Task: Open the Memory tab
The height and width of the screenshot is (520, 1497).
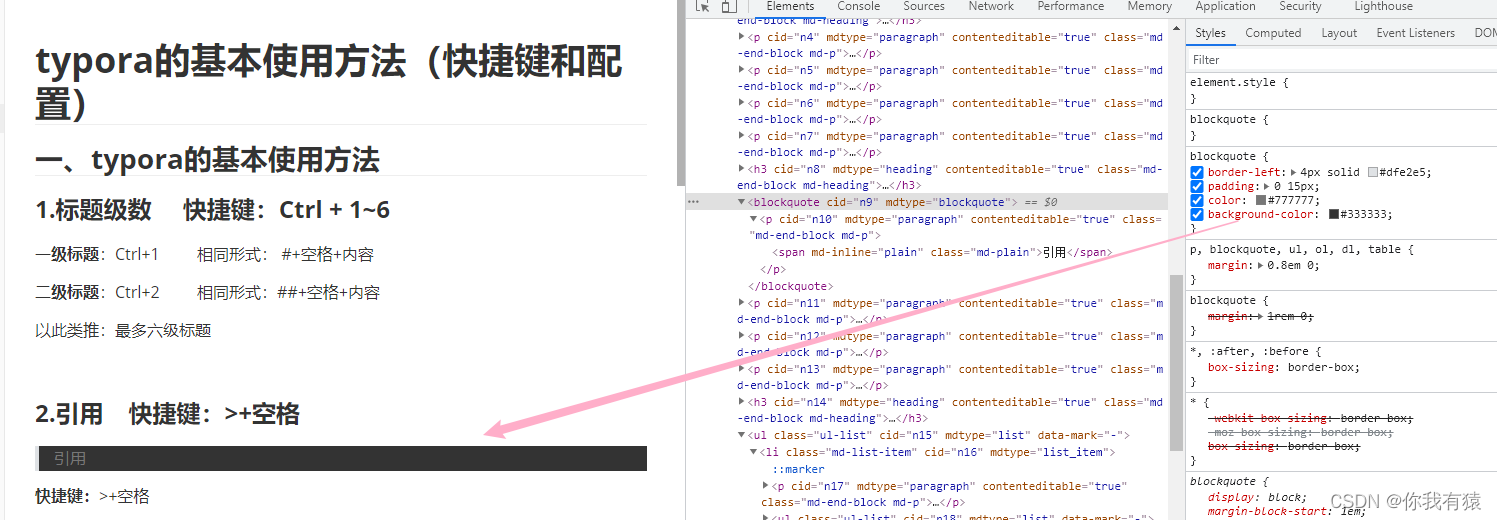Action: pyautogui.click(x=1149, y=6)
